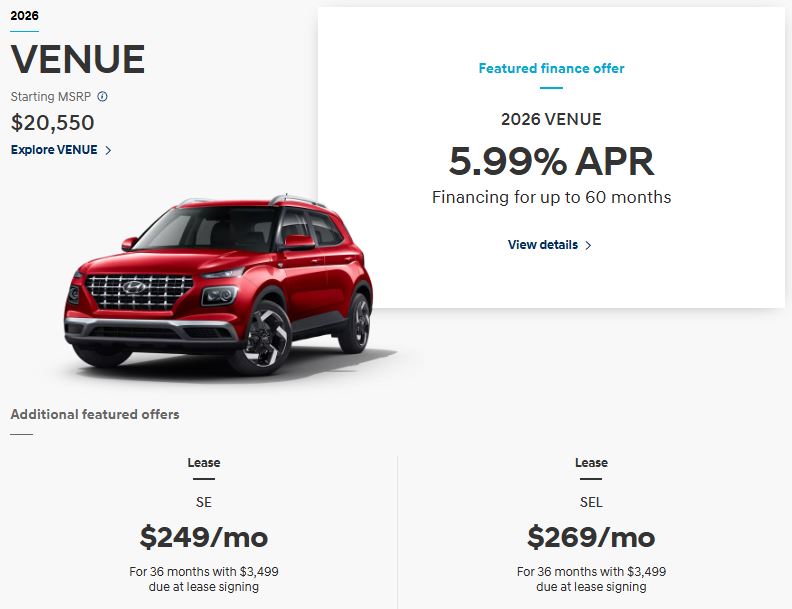The height and width of the screenshot is (609, 792).
Task: Click Financing for up to 60 months
Action: tap(551, 197)
